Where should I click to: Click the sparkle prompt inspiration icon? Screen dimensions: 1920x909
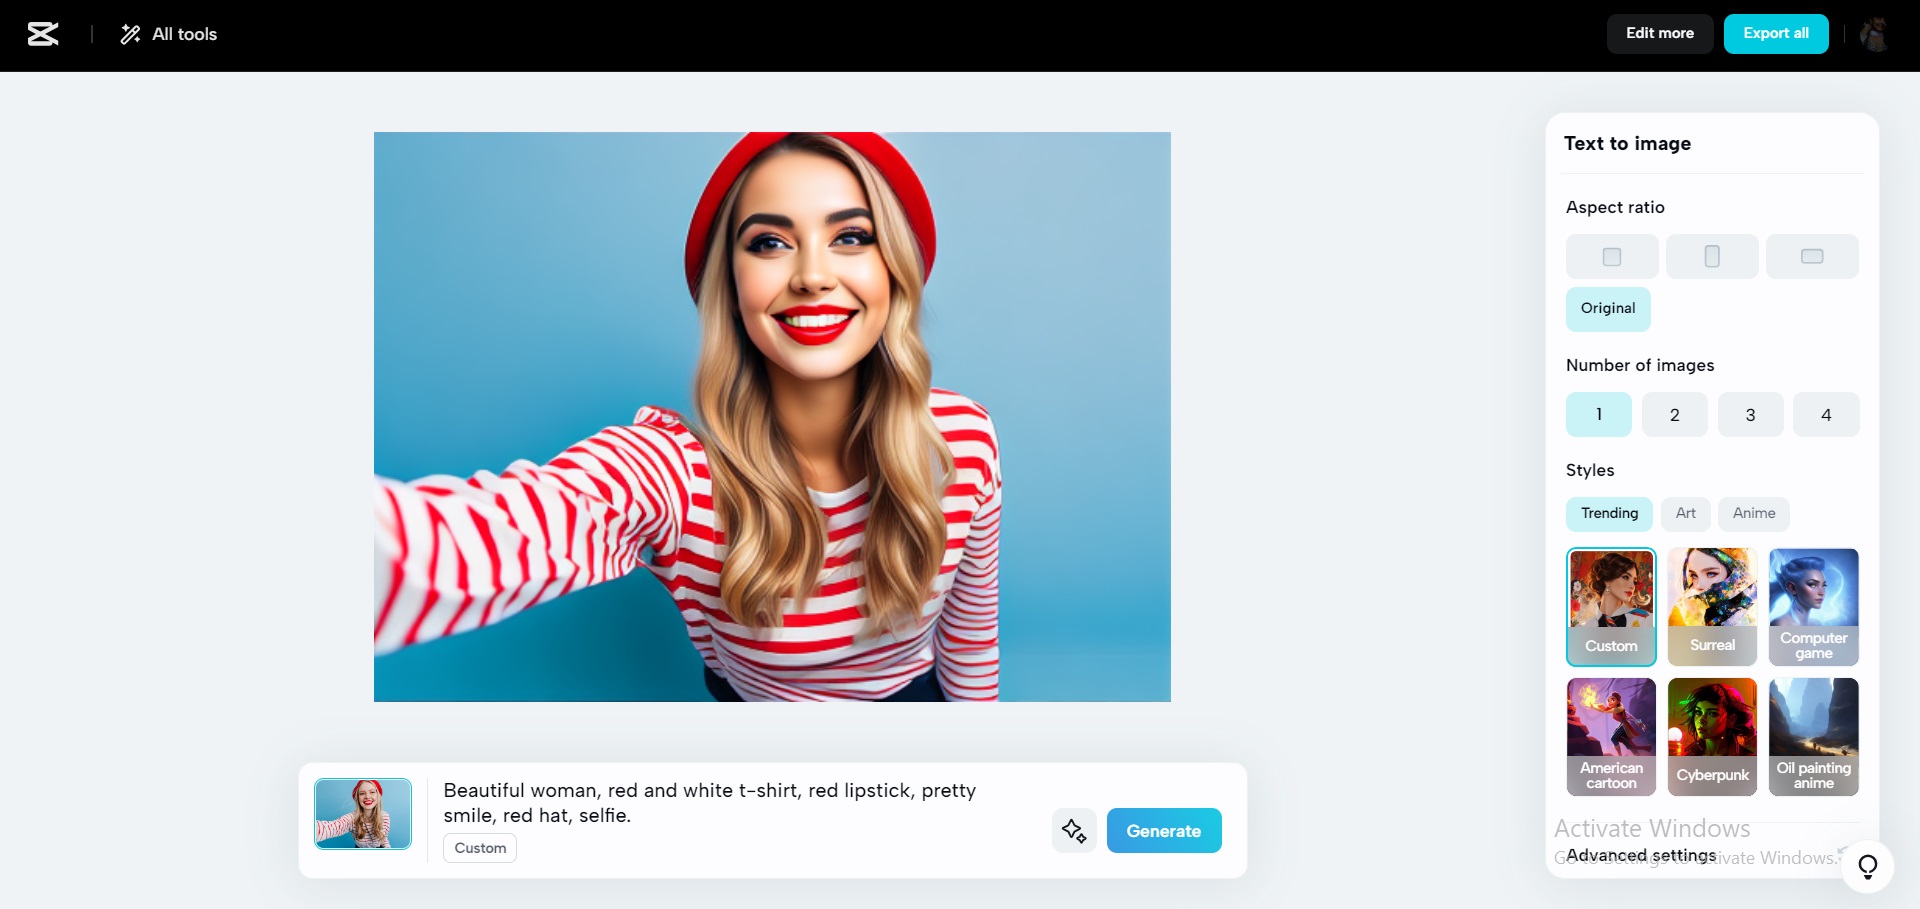click(x=1074, y=831)
